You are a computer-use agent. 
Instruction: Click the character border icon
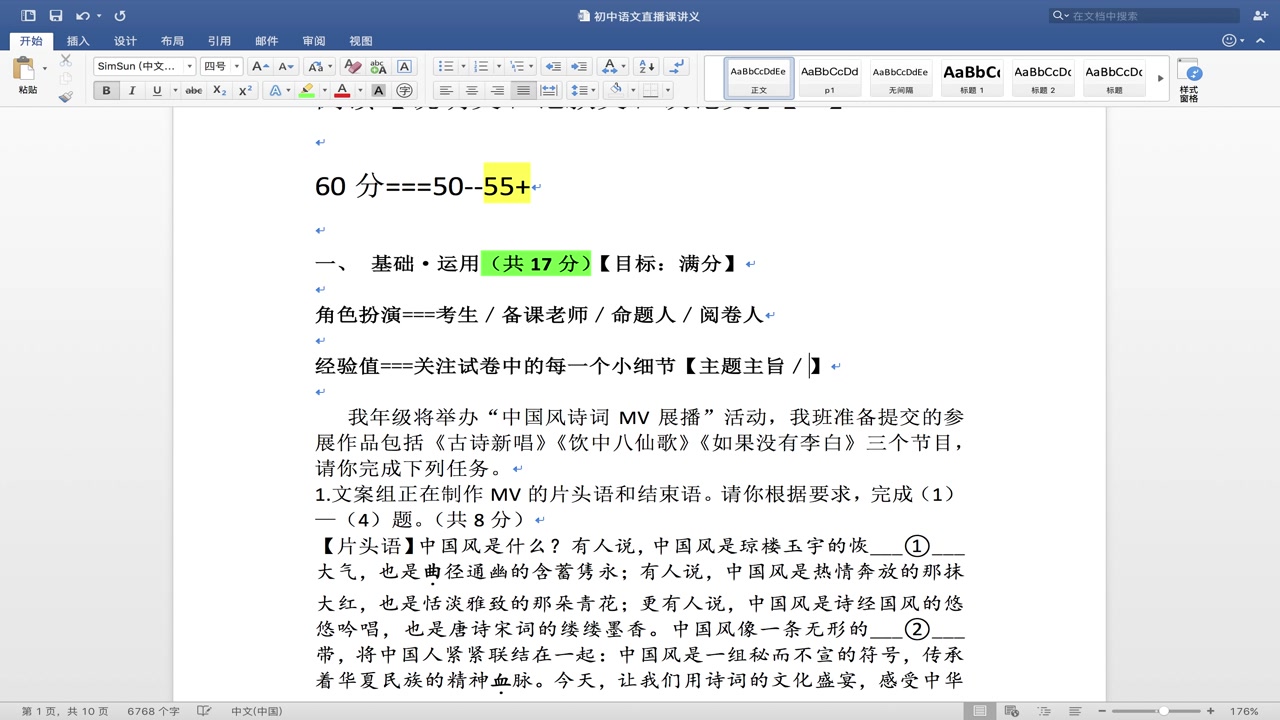404,66
